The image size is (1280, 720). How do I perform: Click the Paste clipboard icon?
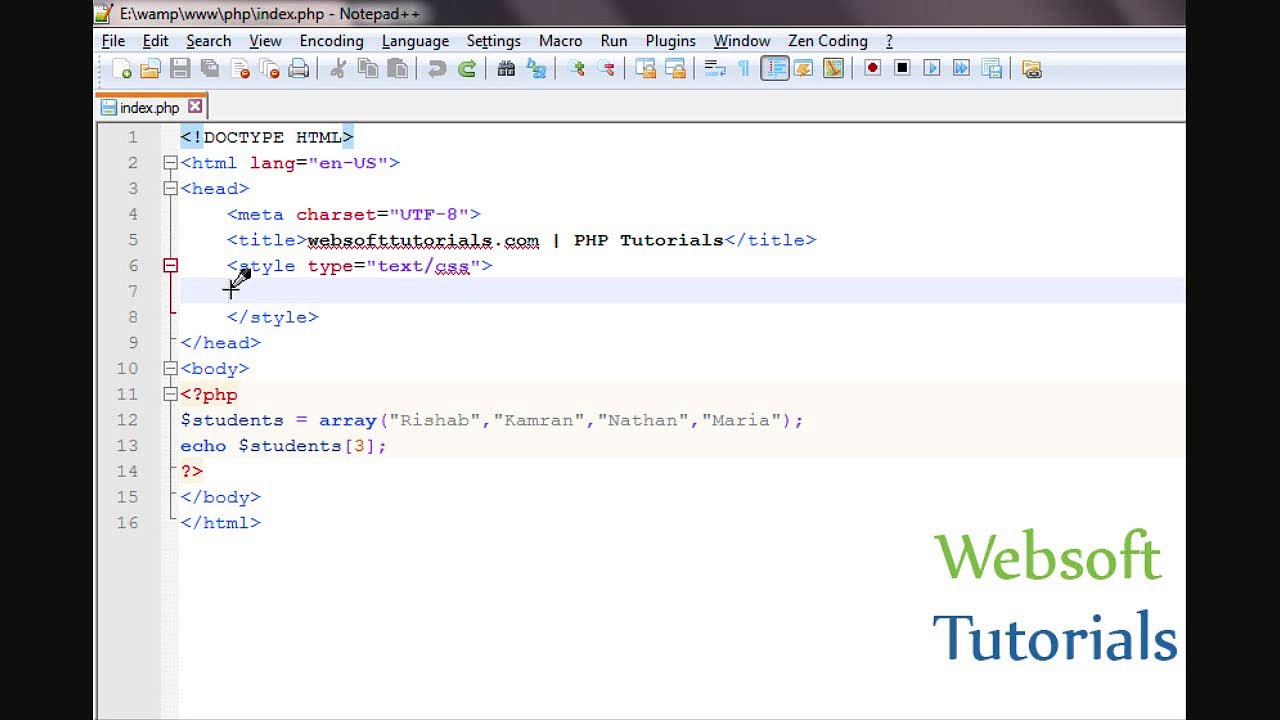[398, 69]
